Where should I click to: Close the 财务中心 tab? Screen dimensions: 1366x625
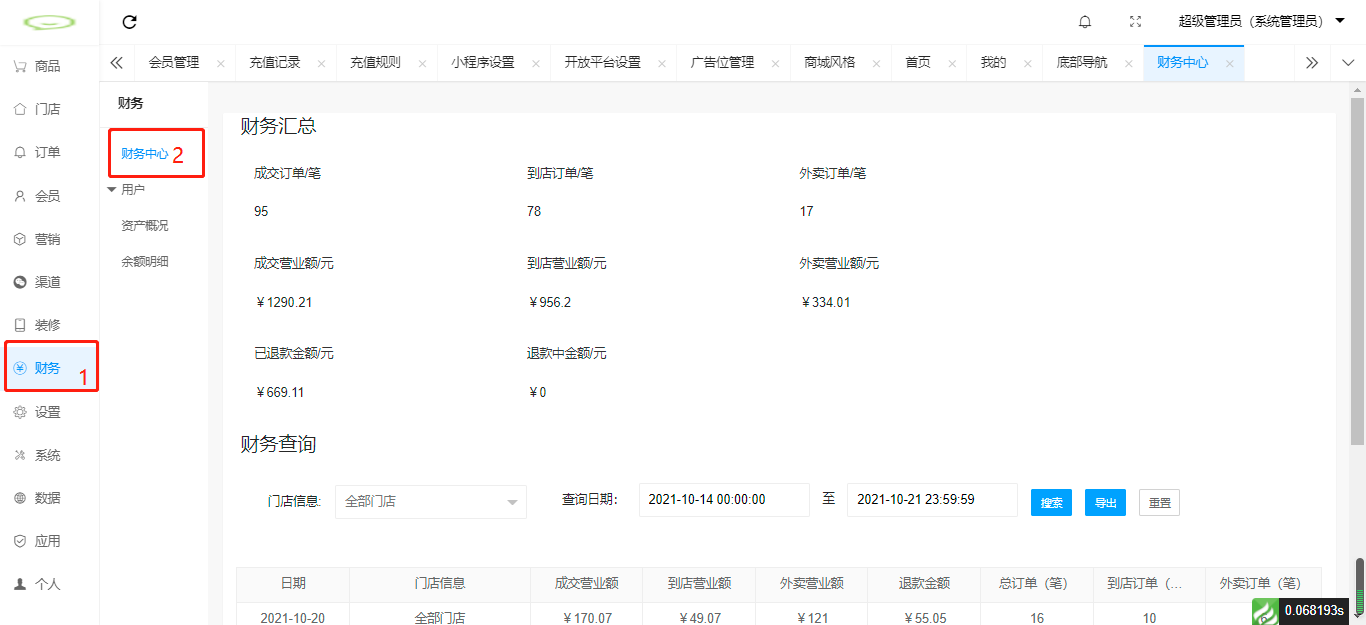[x=1229, y=63]
